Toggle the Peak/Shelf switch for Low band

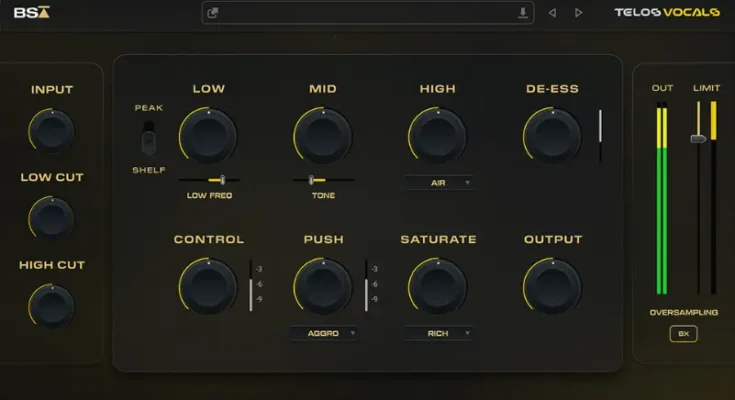tap(149, 138)
